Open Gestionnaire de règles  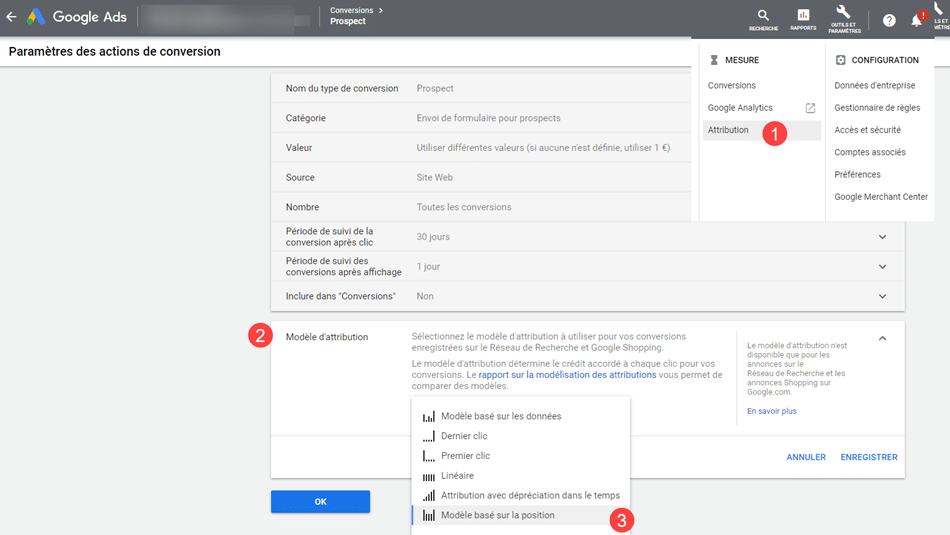(x=877, y=108)
